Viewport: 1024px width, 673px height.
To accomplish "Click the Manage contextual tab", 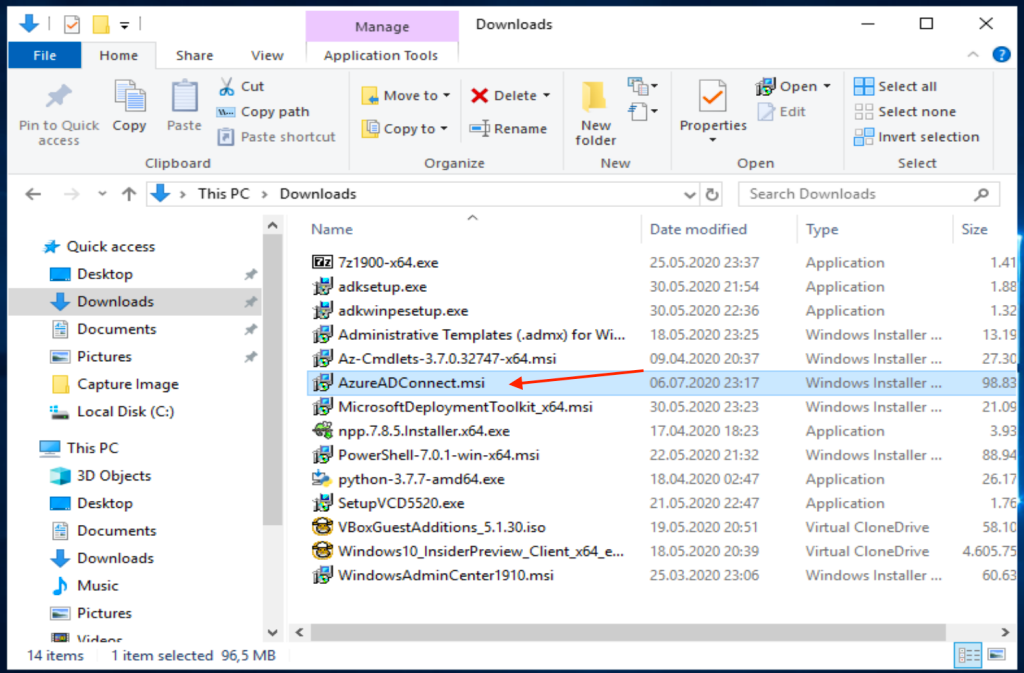I will 382,27.
